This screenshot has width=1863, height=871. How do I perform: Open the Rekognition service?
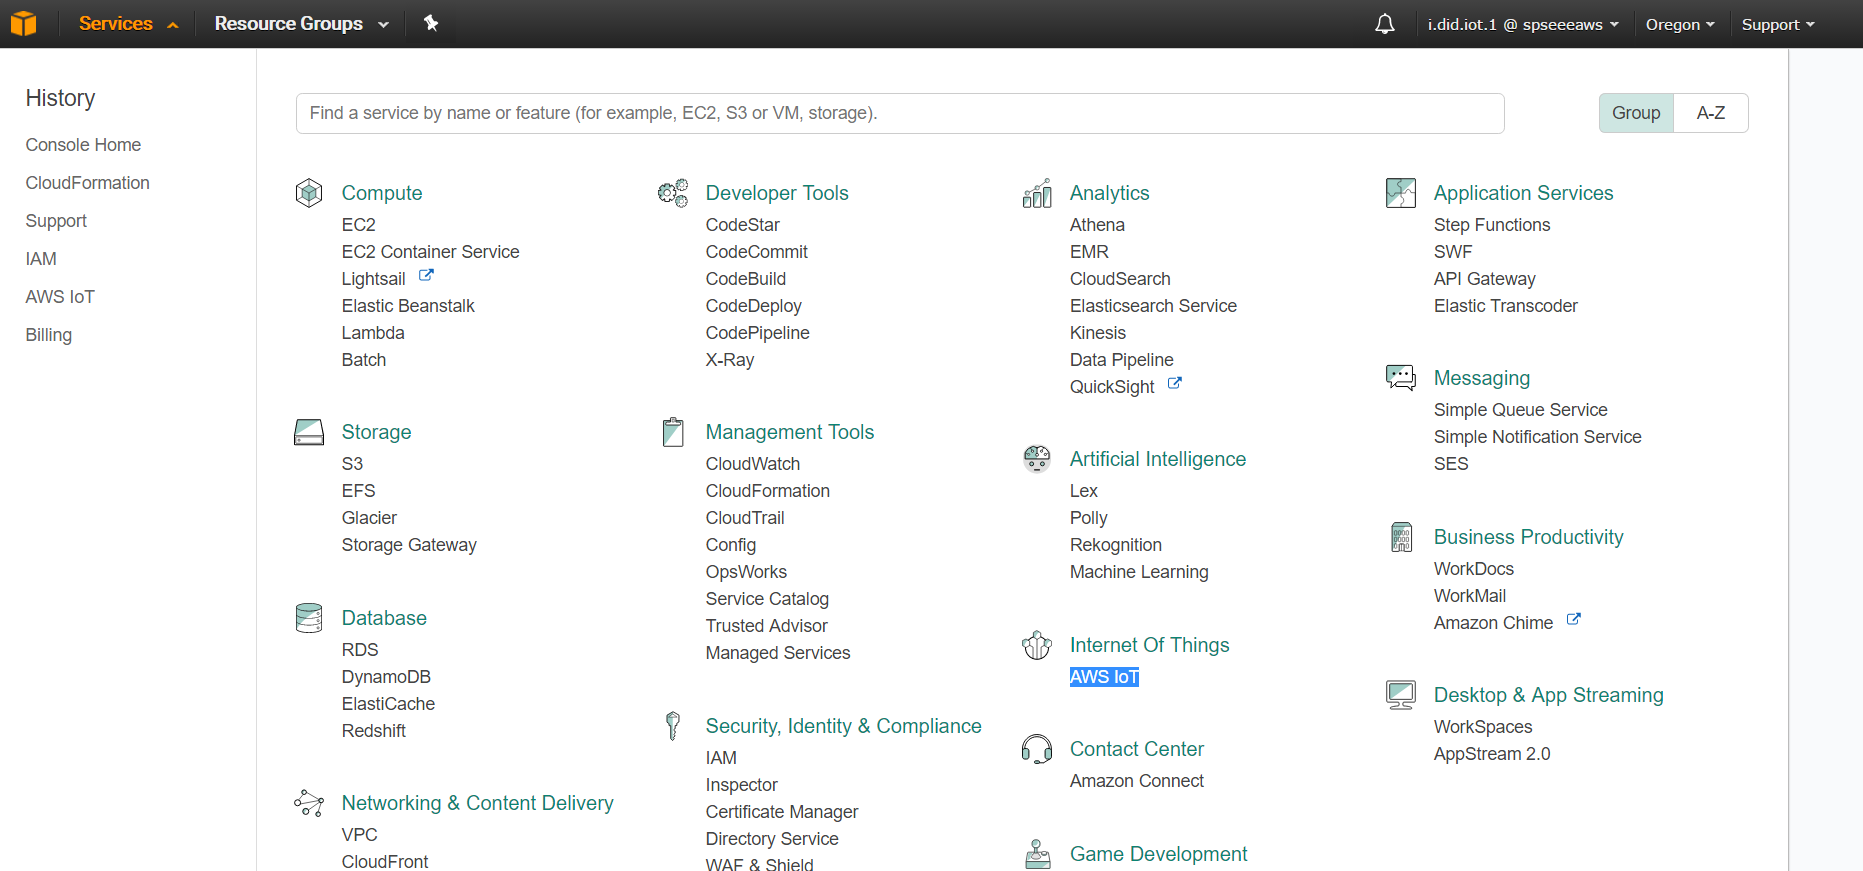click(x=1116, y=545)
